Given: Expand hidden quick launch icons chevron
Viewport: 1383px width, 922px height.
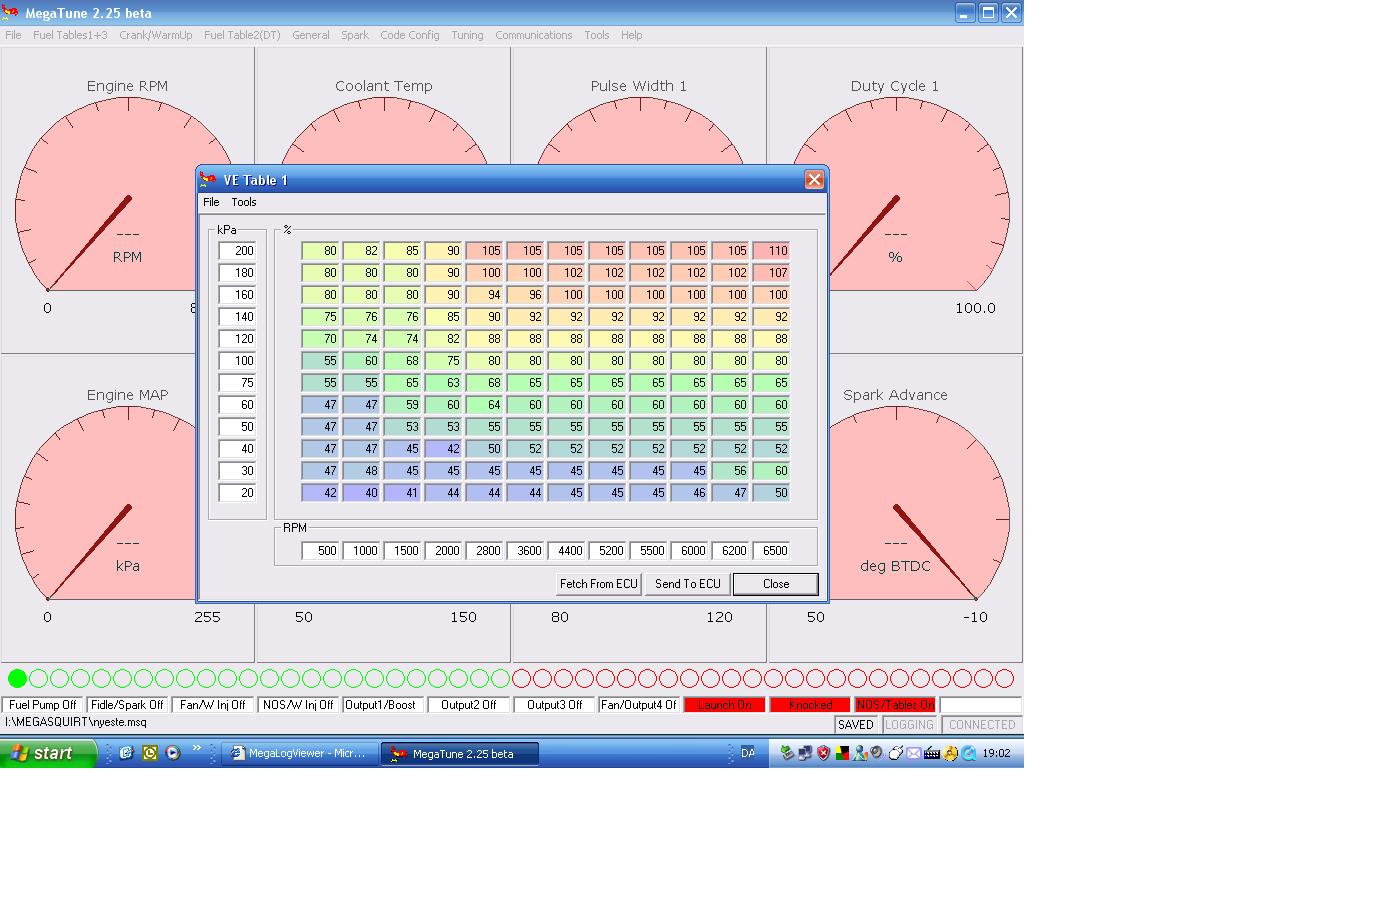Looking at the screenshot, I should pos(196,747).
